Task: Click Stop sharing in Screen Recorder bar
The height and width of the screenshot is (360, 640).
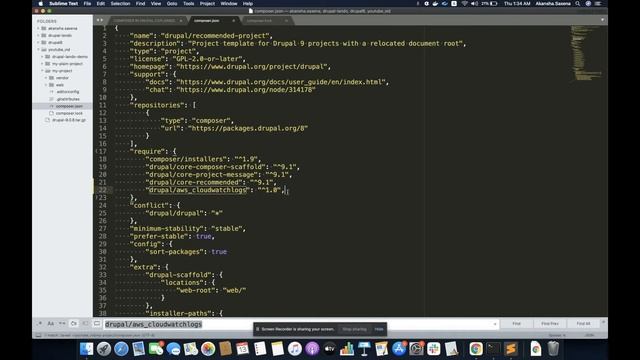Action: click(354, 329)
